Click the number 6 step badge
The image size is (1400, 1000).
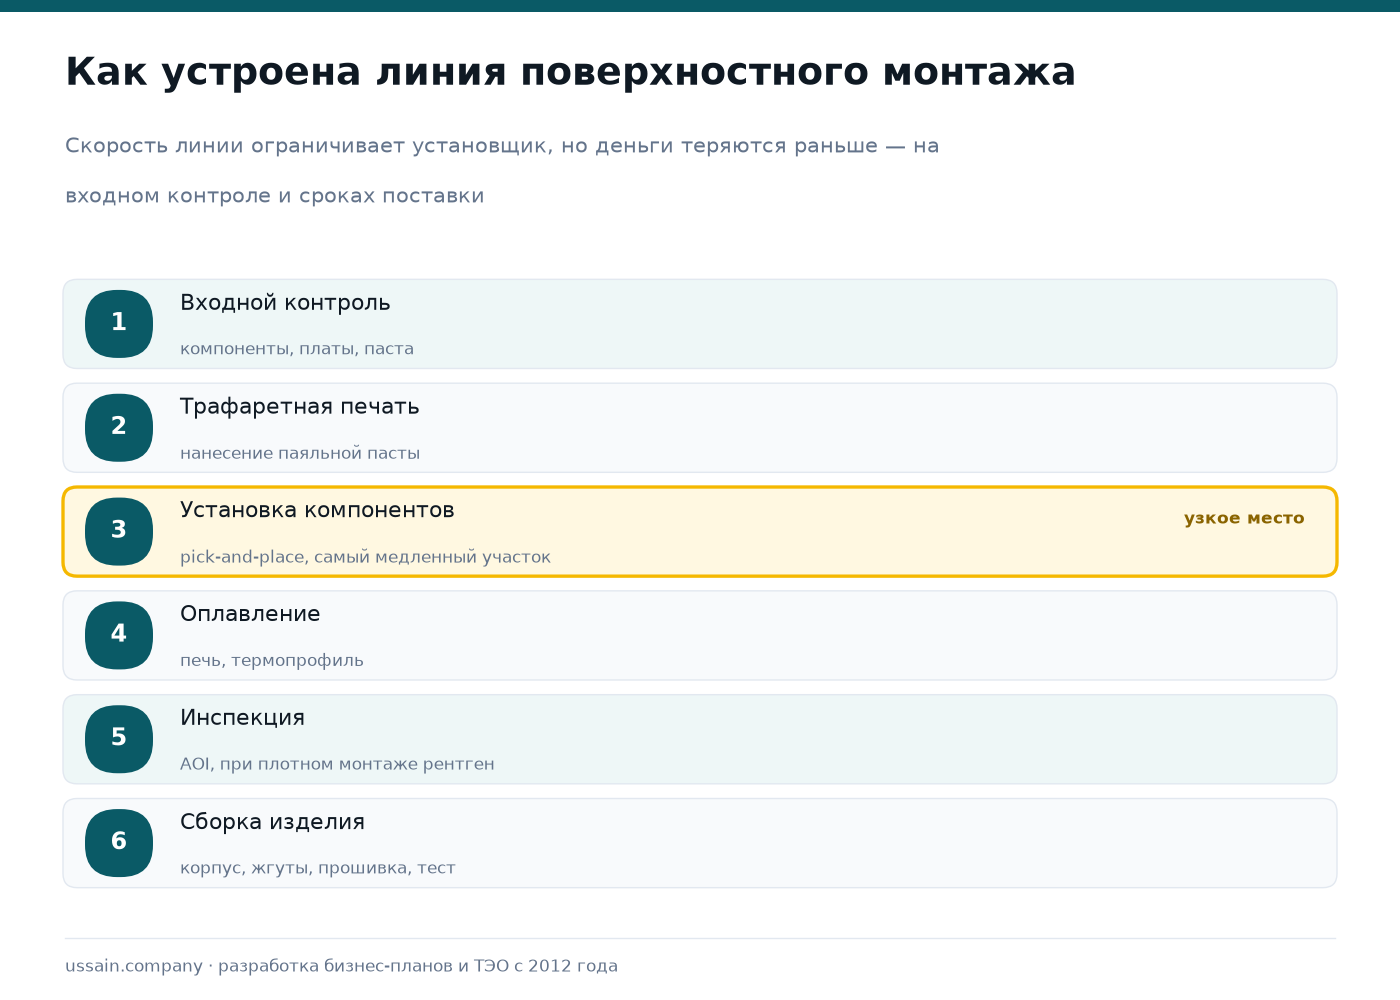pos(119,843)
